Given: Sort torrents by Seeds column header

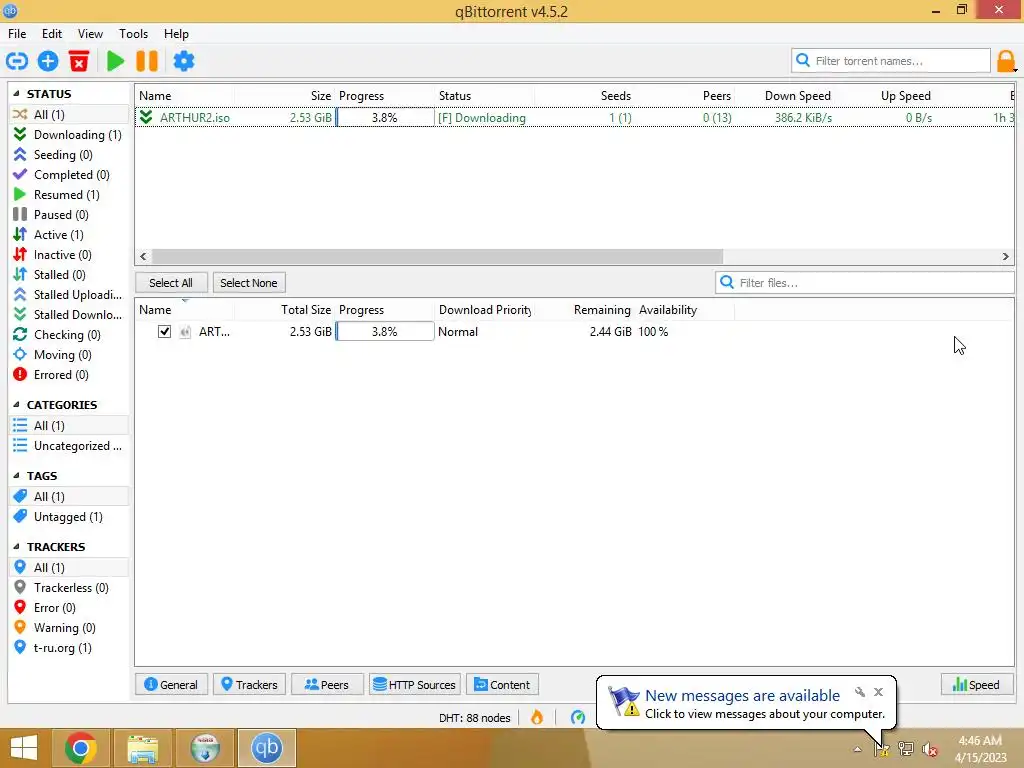Looking at the screenshot, I should coord(615,96).
